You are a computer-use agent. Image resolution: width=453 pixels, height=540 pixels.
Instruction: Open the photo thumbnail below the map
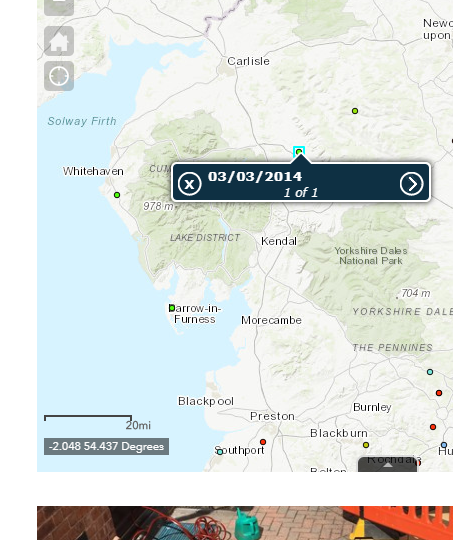point(245,523)
